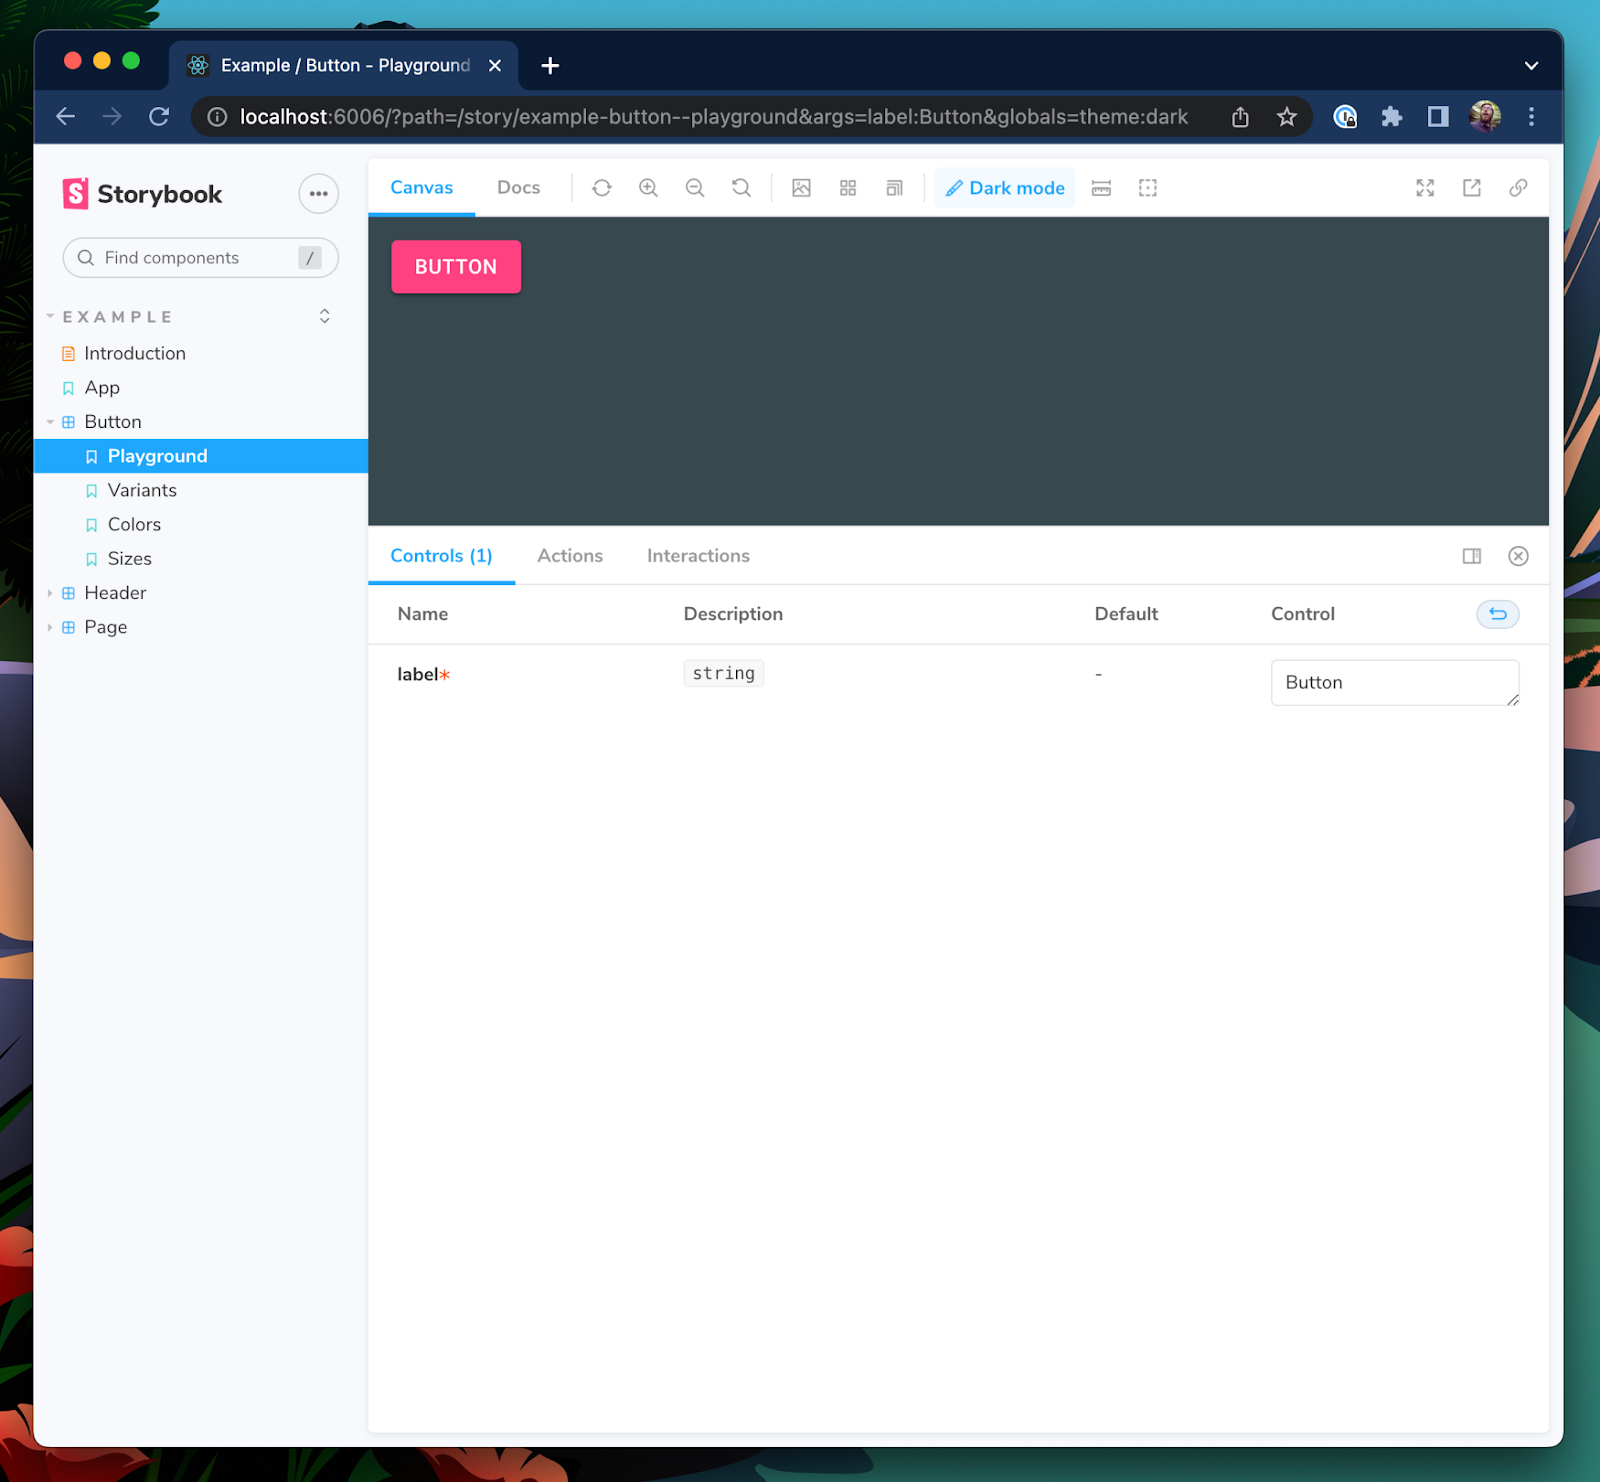The image size is (1600, 1482).
Task: Toggle the Dark mode theme button
Action: (x=1005, y=188)
